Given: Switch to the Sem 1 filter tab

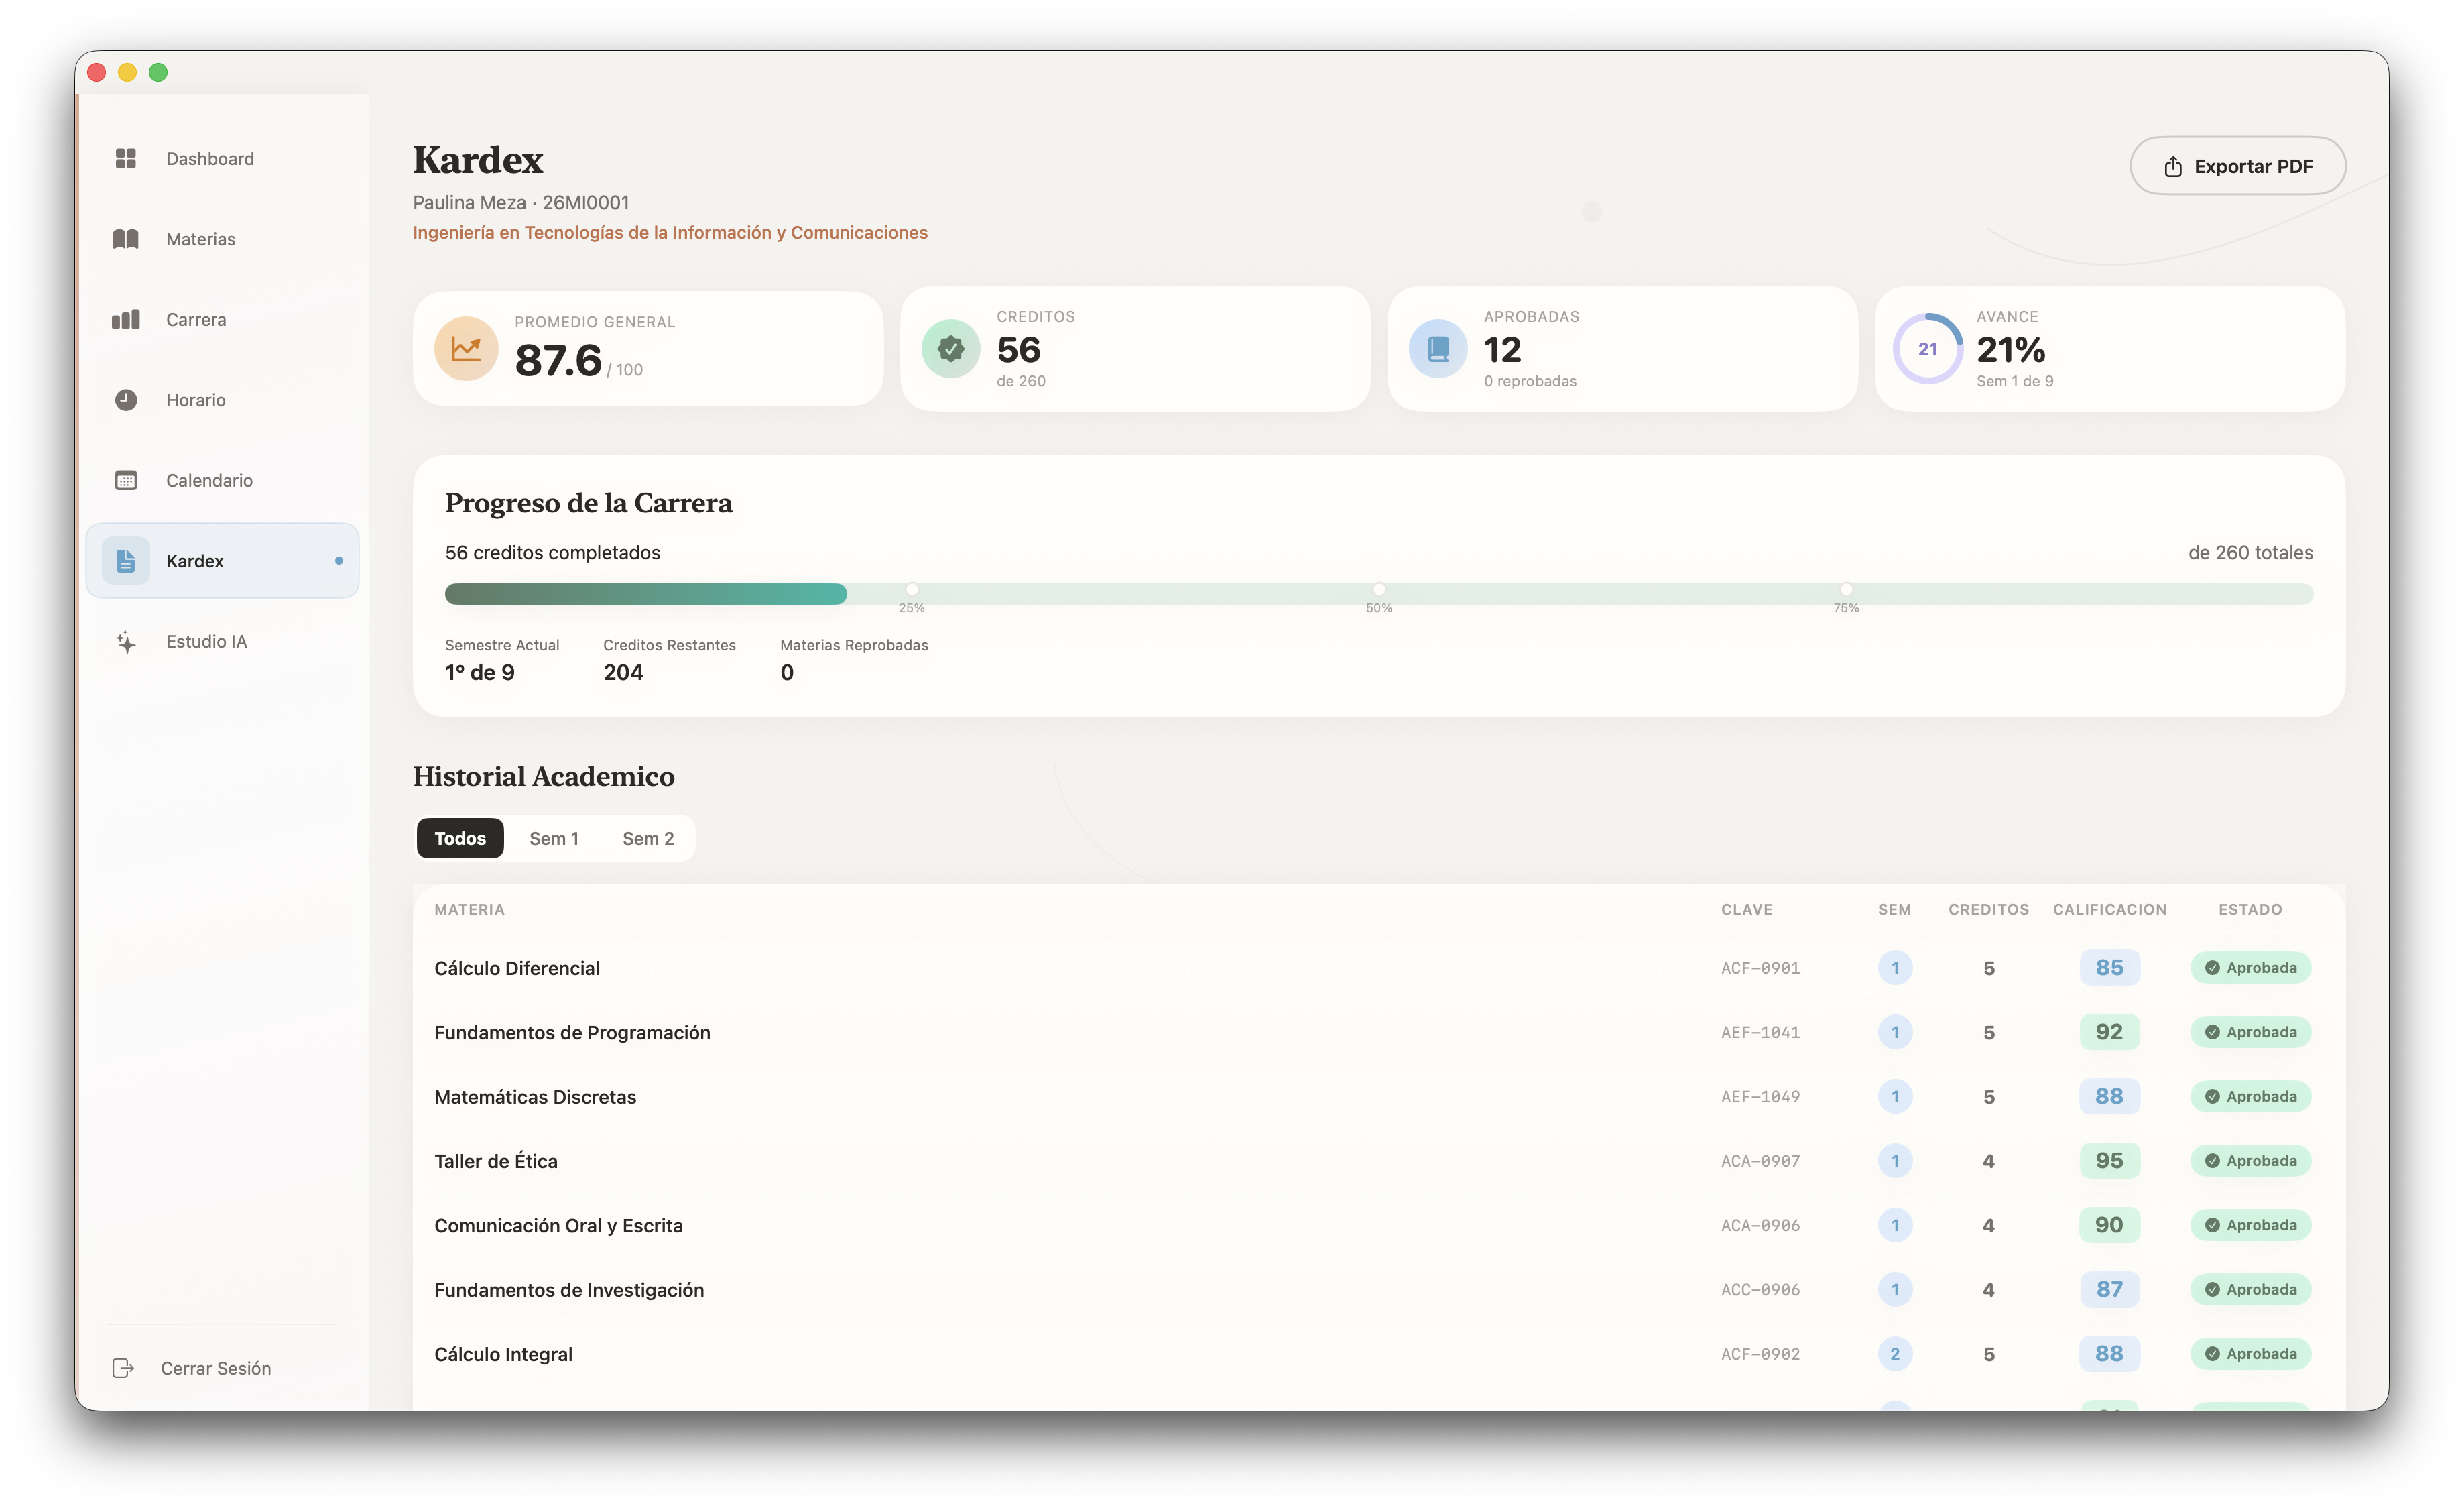Looking at the screenshot, I should (x=554, y=838).
